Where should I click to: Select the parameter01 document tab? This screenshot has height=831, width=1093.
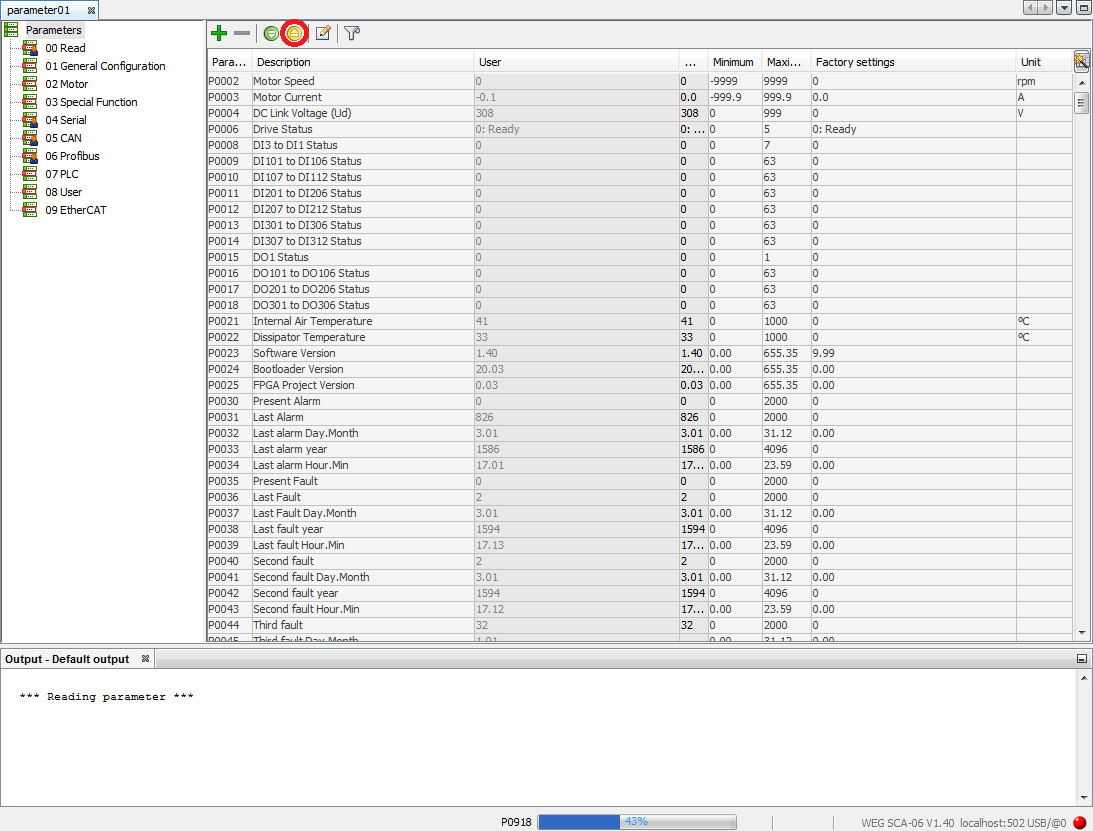point(44,8)
